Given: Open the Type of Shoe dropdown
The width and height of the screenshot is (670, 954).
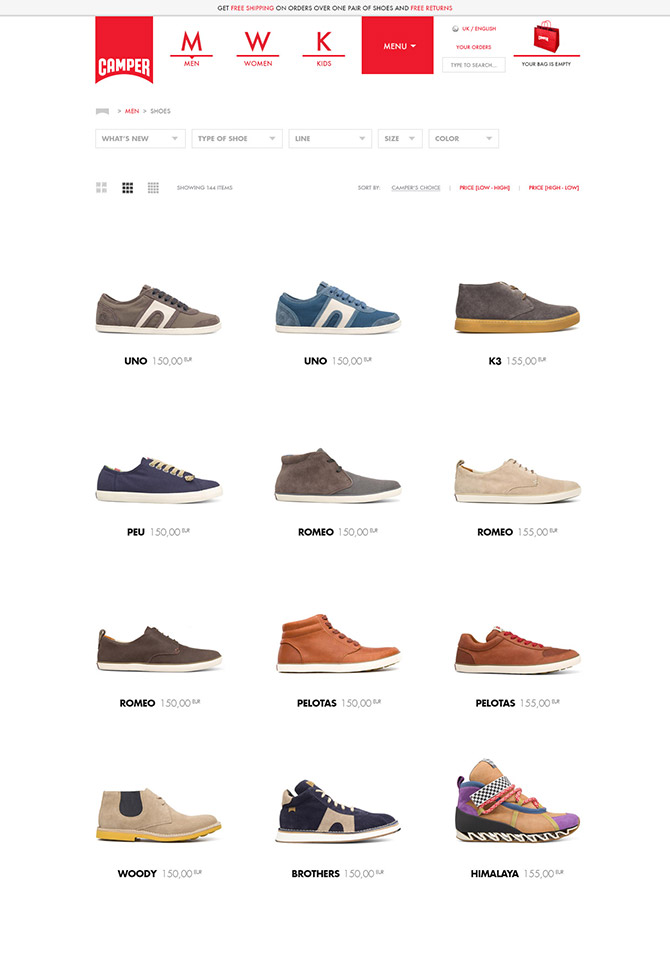Looking at the screenshot, I should 237,139.
